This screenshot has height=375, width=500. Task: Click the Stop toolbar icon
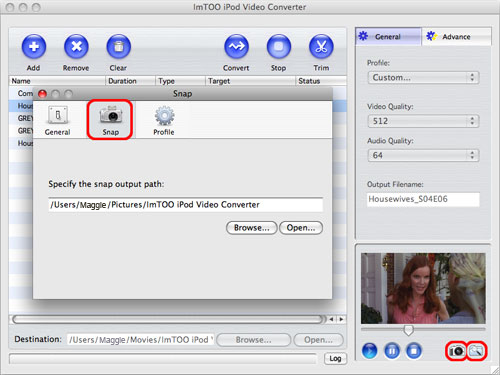pos(279,47)
